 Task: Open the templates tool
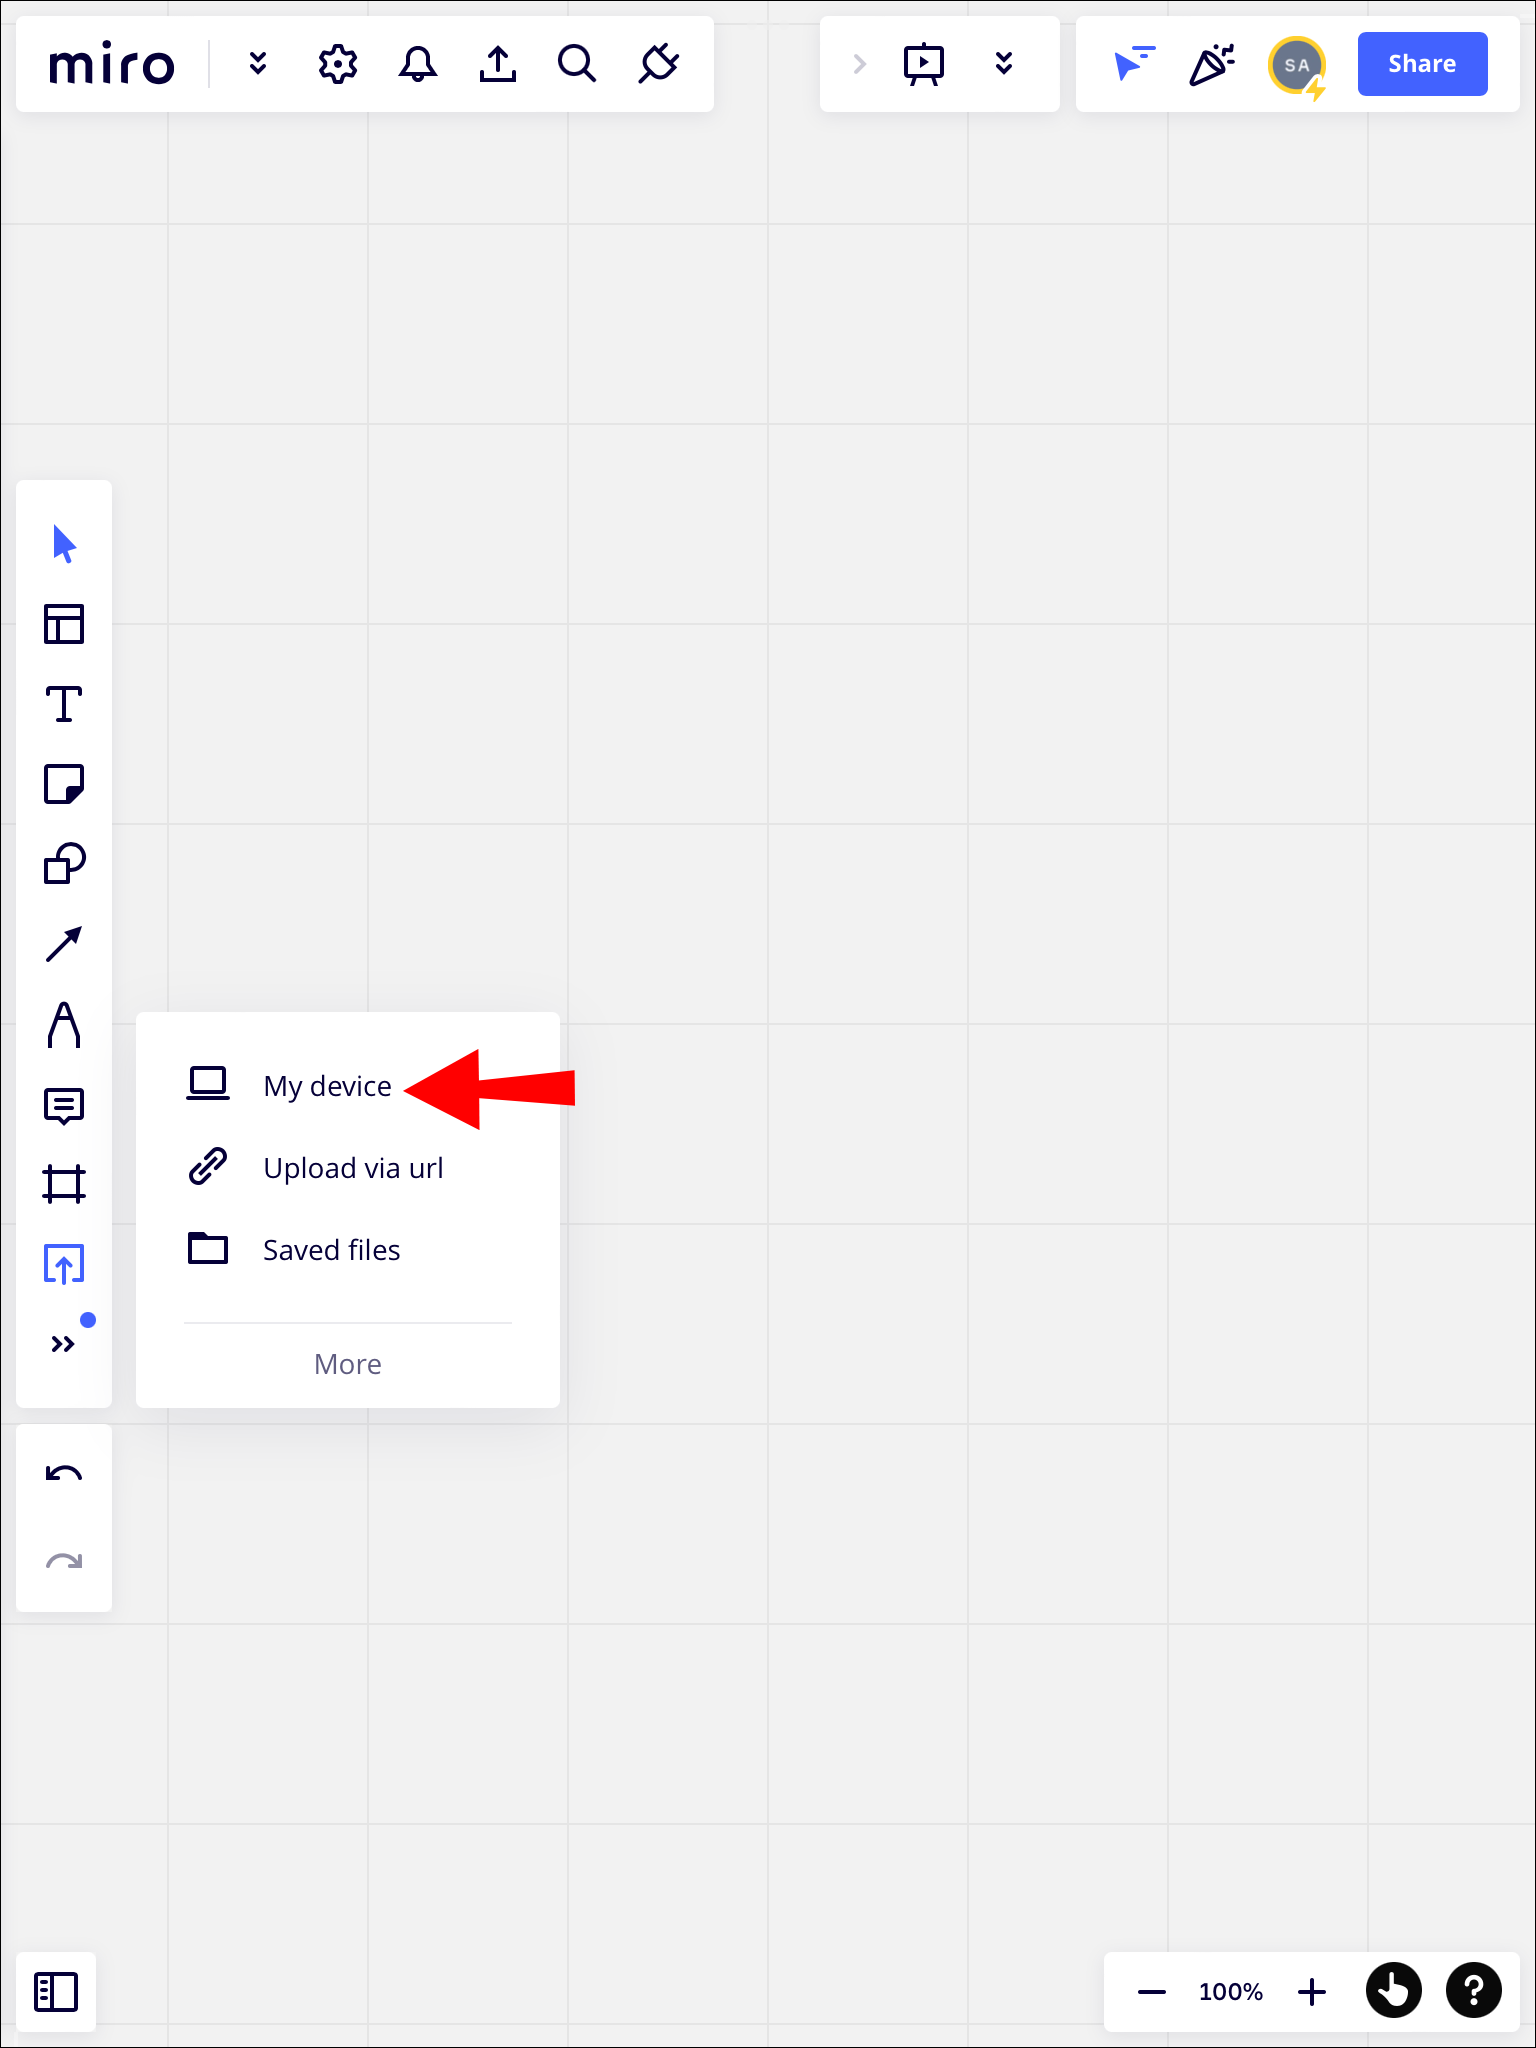[x=64, y=624]
